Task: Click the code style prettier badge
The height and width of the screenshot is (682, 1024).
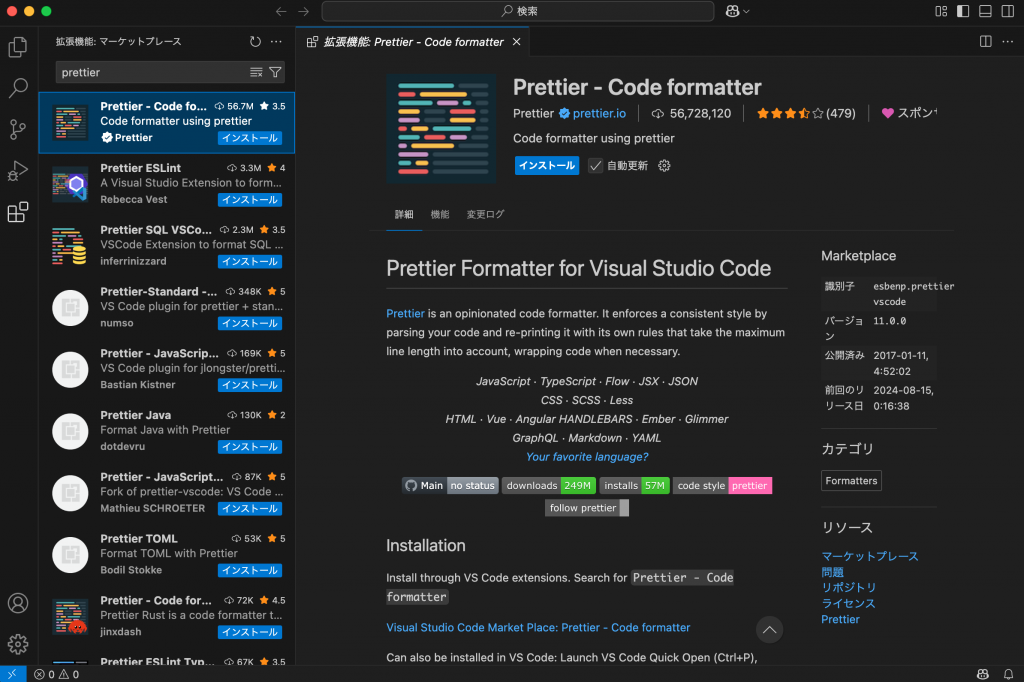Action: click(x=722, y=485)
